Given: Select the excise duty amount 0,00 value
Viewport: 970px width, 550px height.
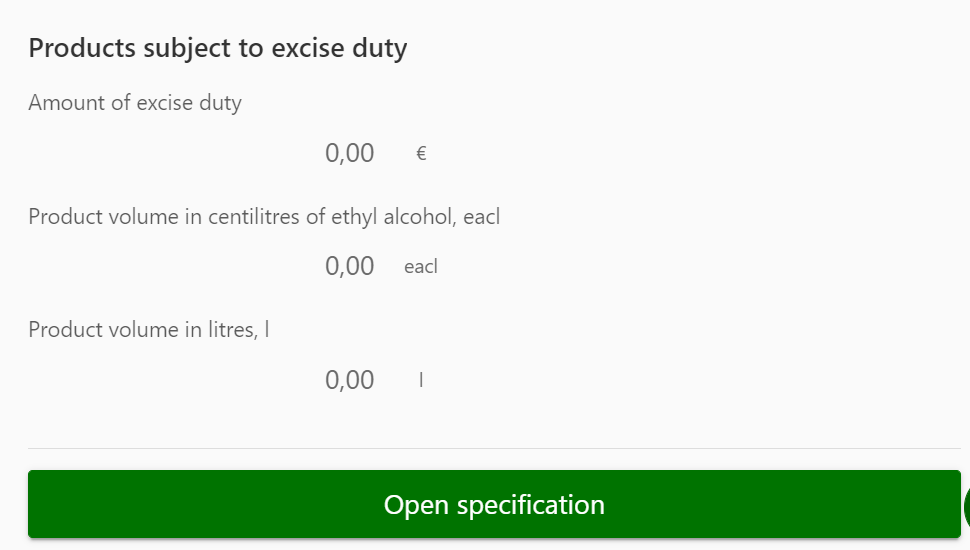Looking at the screenshot, I should coord(349,154).
